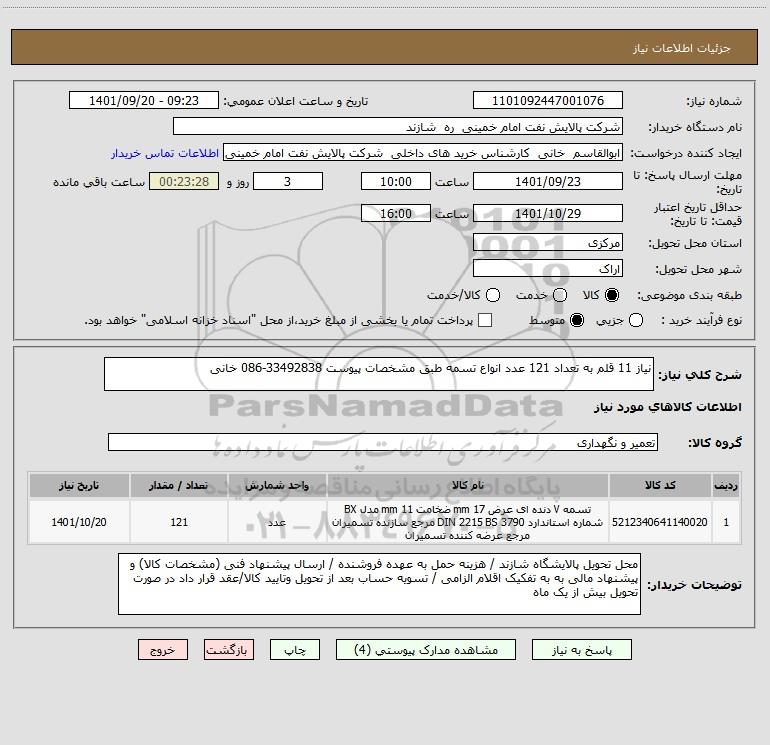Click the price validity date 1401/10/29
This screenshot has width=770, height=745.
tap(548, 213)
